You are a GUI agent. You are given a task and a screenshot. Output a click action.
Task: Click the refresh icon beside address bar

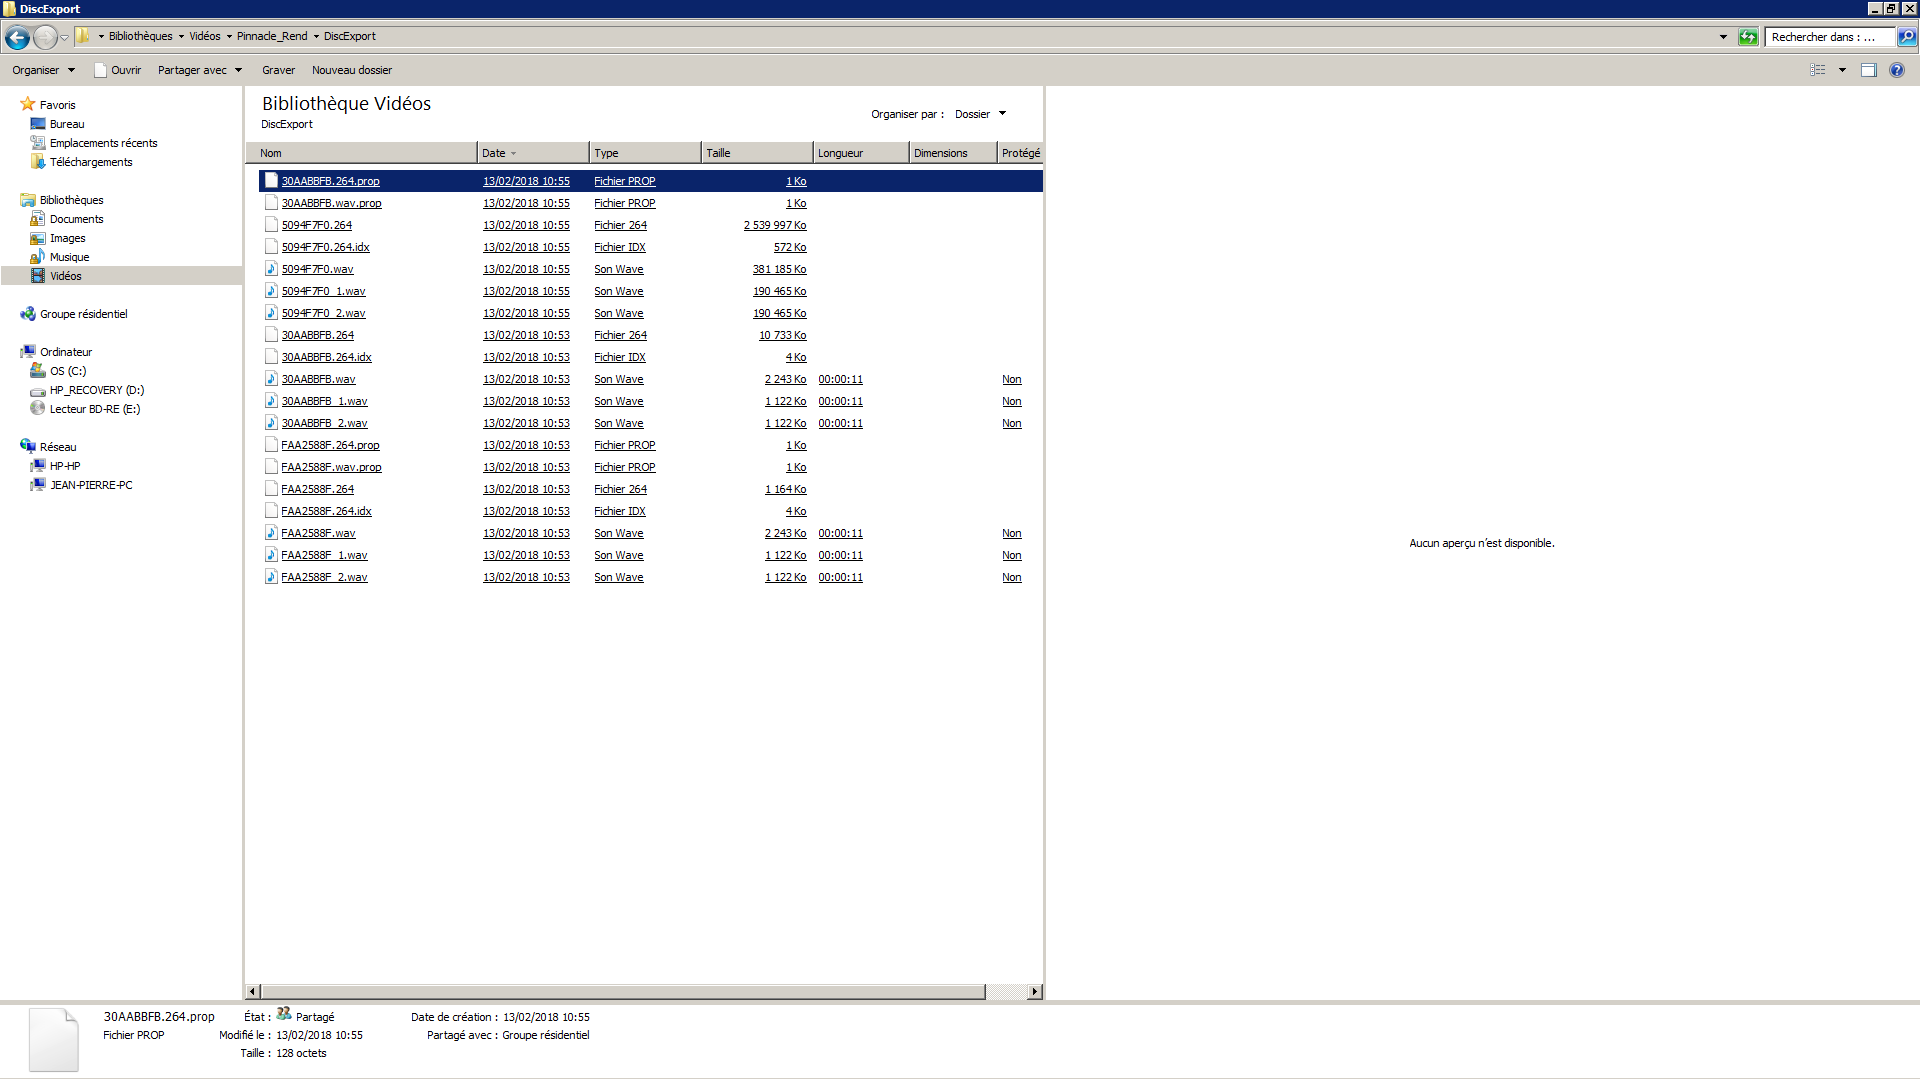[1748, 37]
